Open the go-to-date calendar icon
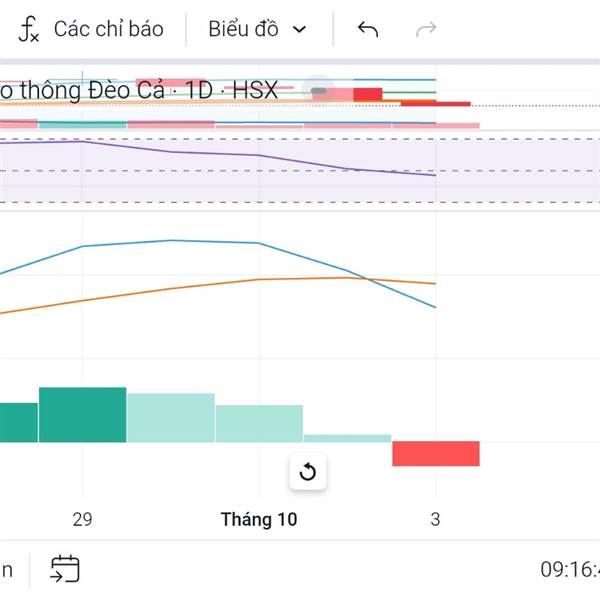The image size is (600, 600). click(x=65, y=569)
